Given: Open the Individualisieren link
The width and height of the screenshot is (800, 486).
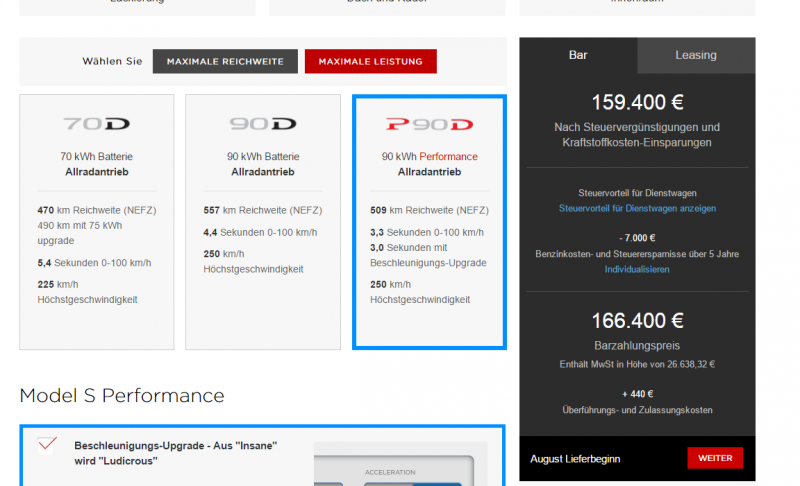Looking at the screenshot, I should tap(637, 269).
